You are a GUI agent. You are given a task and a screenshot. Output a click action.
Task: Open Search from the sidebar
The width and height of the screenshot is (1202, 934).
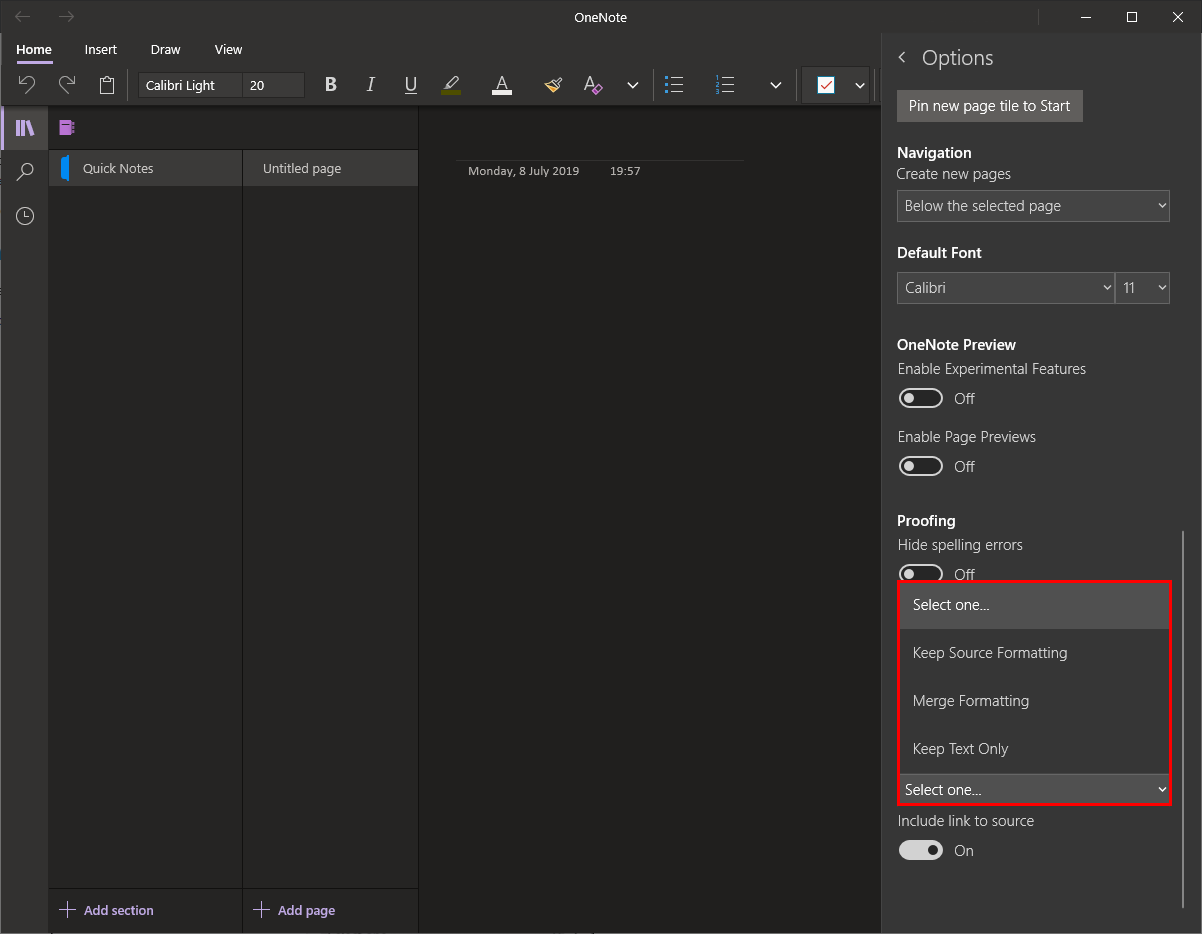[x=25, y=172]
